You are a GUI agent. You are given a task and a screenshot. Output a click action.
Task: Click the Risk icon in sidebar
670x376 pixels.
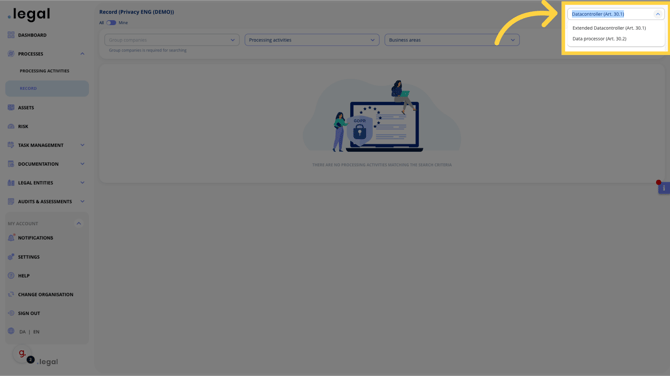point(11,126)
